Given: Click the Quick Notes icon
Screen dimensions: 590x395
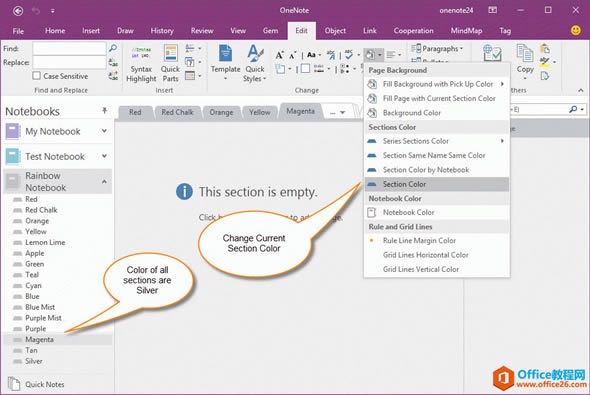Looking at the screenshot, I should [x=14, y=384].
